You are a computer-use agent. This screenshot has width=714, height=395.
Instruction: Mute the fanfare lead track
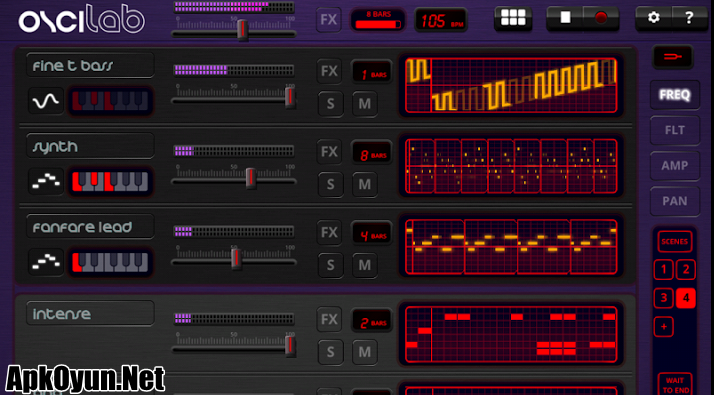pyautogui.click(x=365, y=265)
